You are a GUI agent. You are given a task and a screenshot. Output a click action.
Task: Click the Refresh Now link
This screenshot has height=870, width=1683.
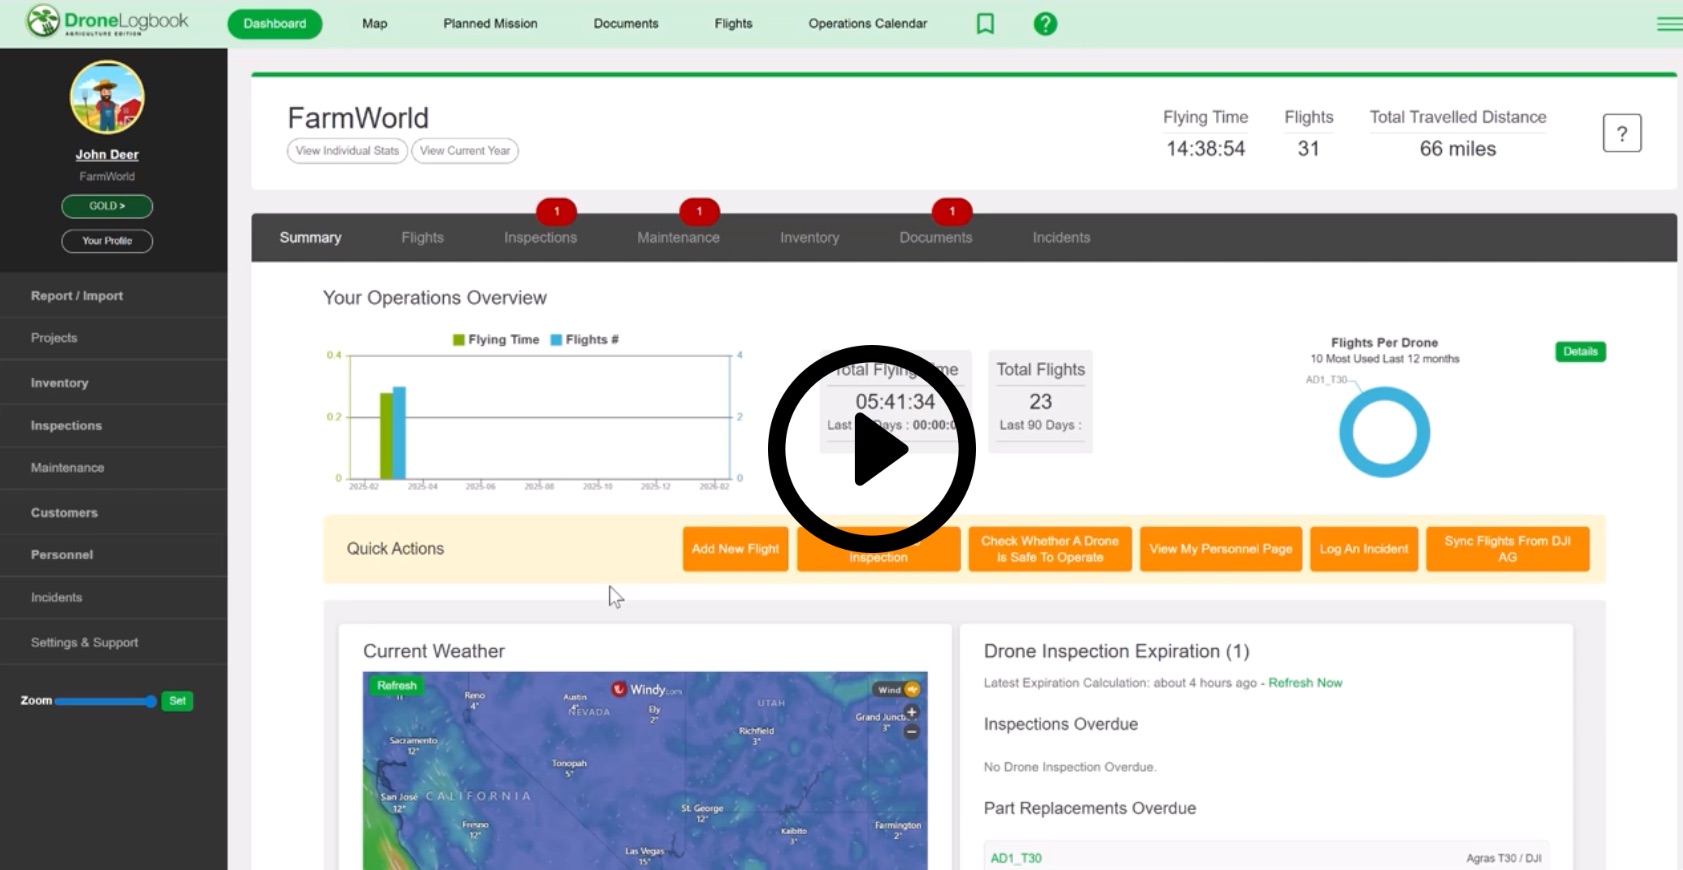[1305, 683]
